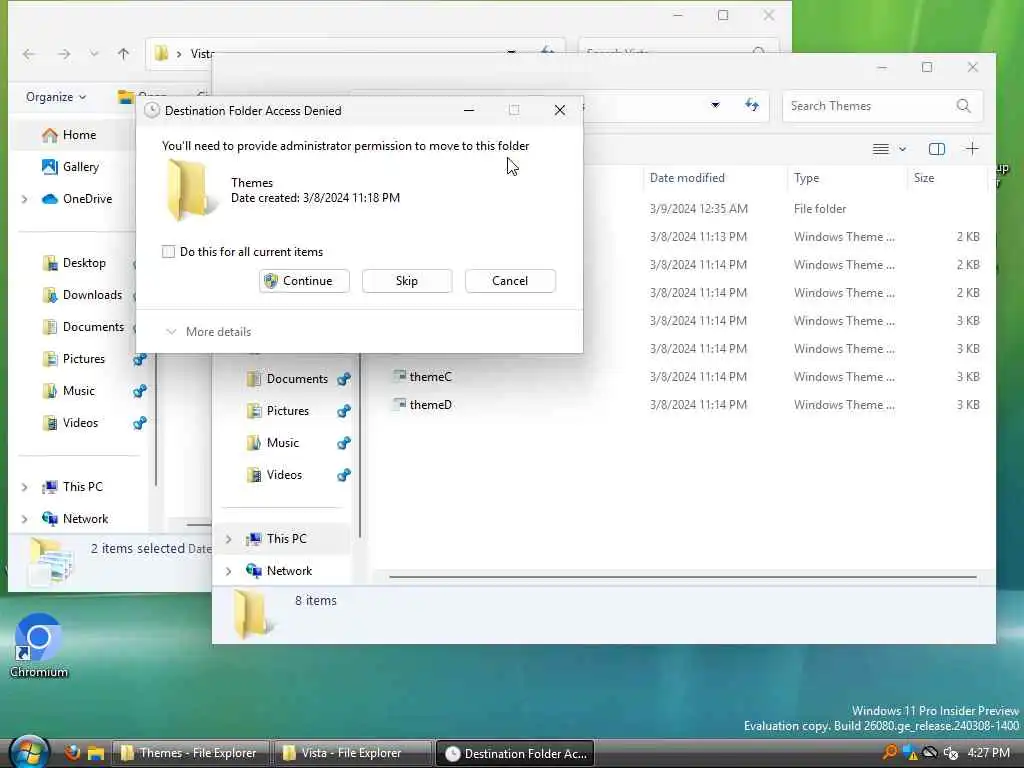The height and width of the screenshot is (768, 1024).
Task: Sort by Type column header
Action: point(806,178)
